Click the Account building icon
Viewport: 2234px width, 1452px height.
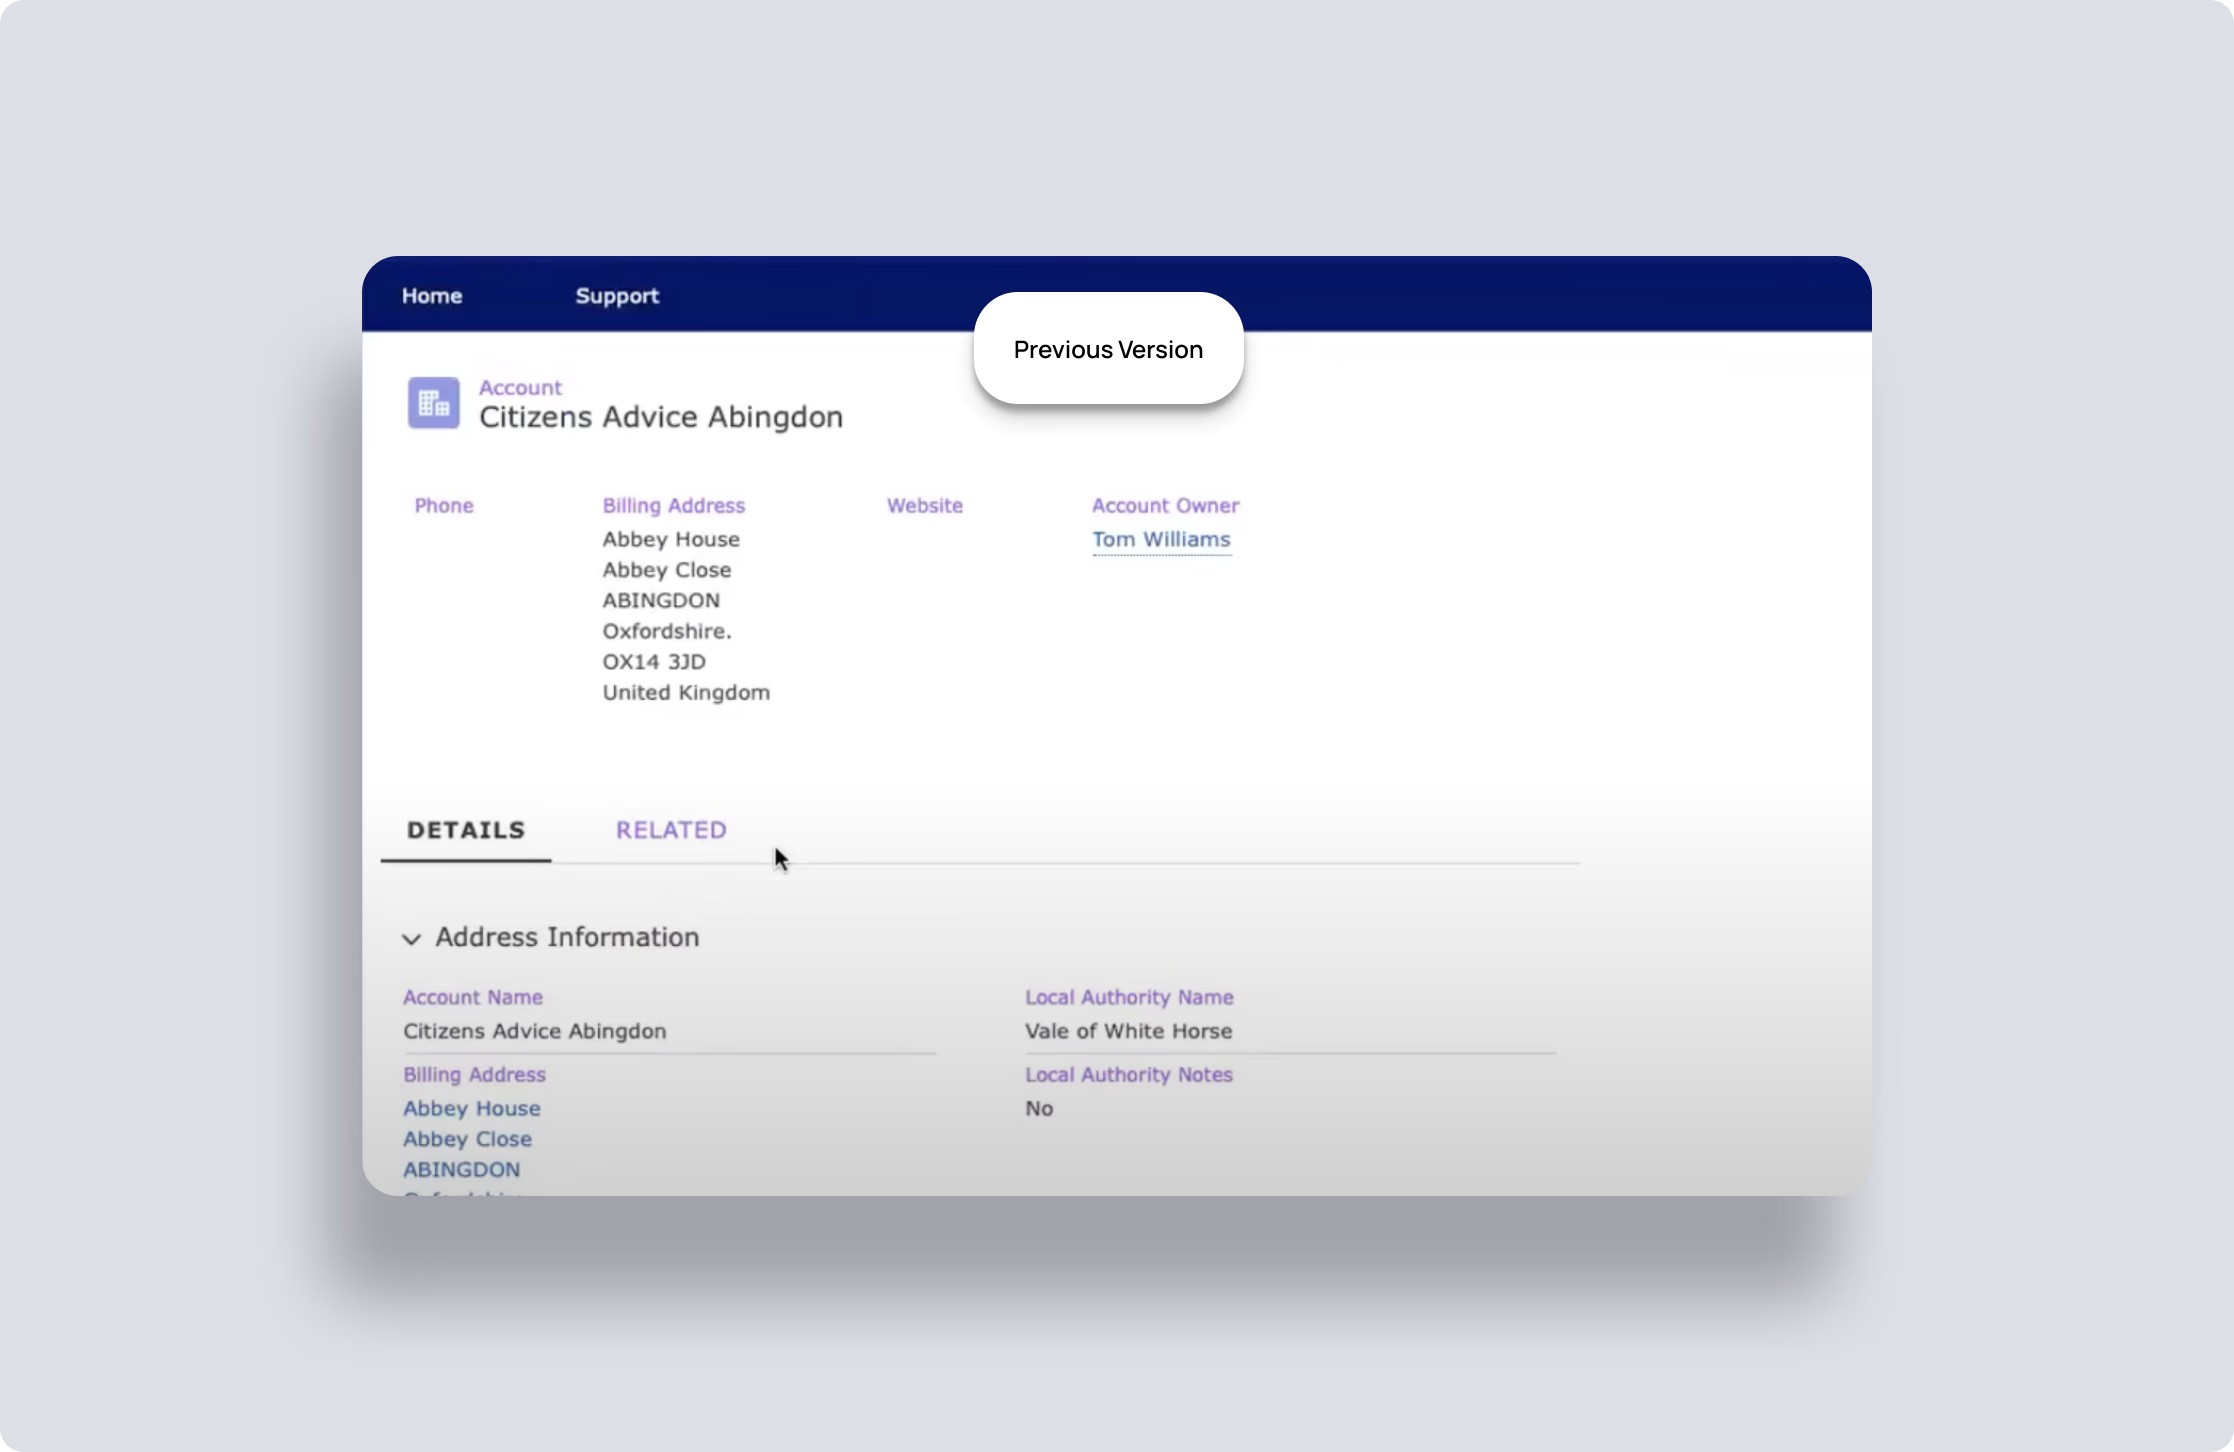[x=433, y=403]
